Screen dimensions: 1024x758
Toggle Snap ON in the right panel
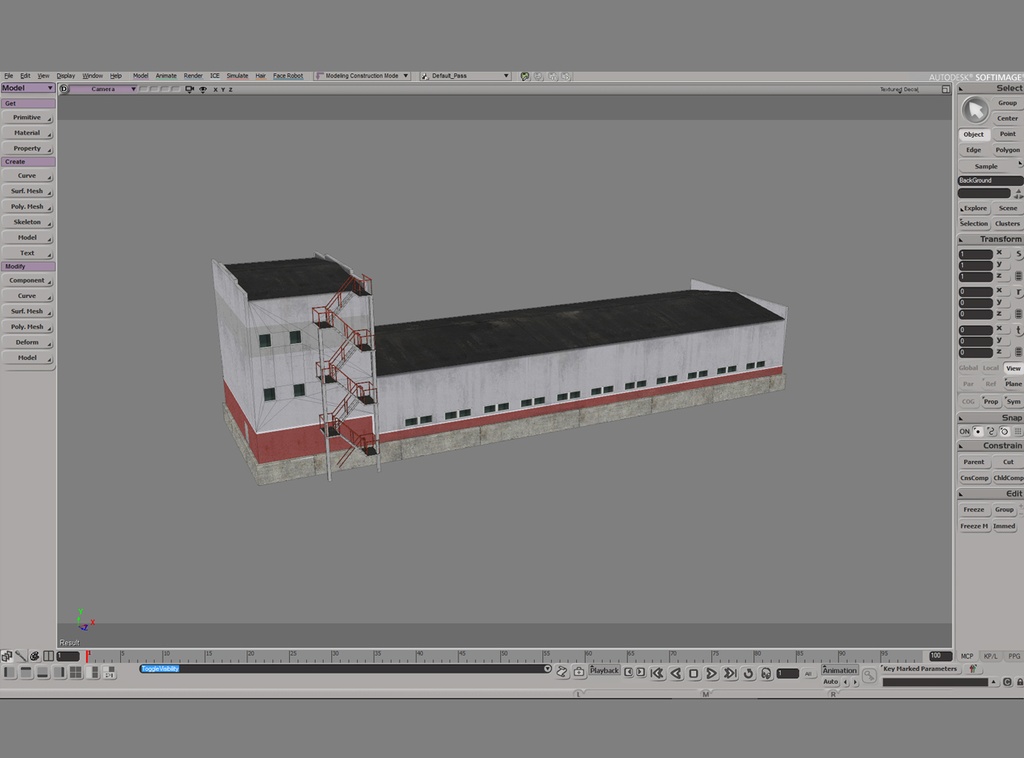[966, 431]
